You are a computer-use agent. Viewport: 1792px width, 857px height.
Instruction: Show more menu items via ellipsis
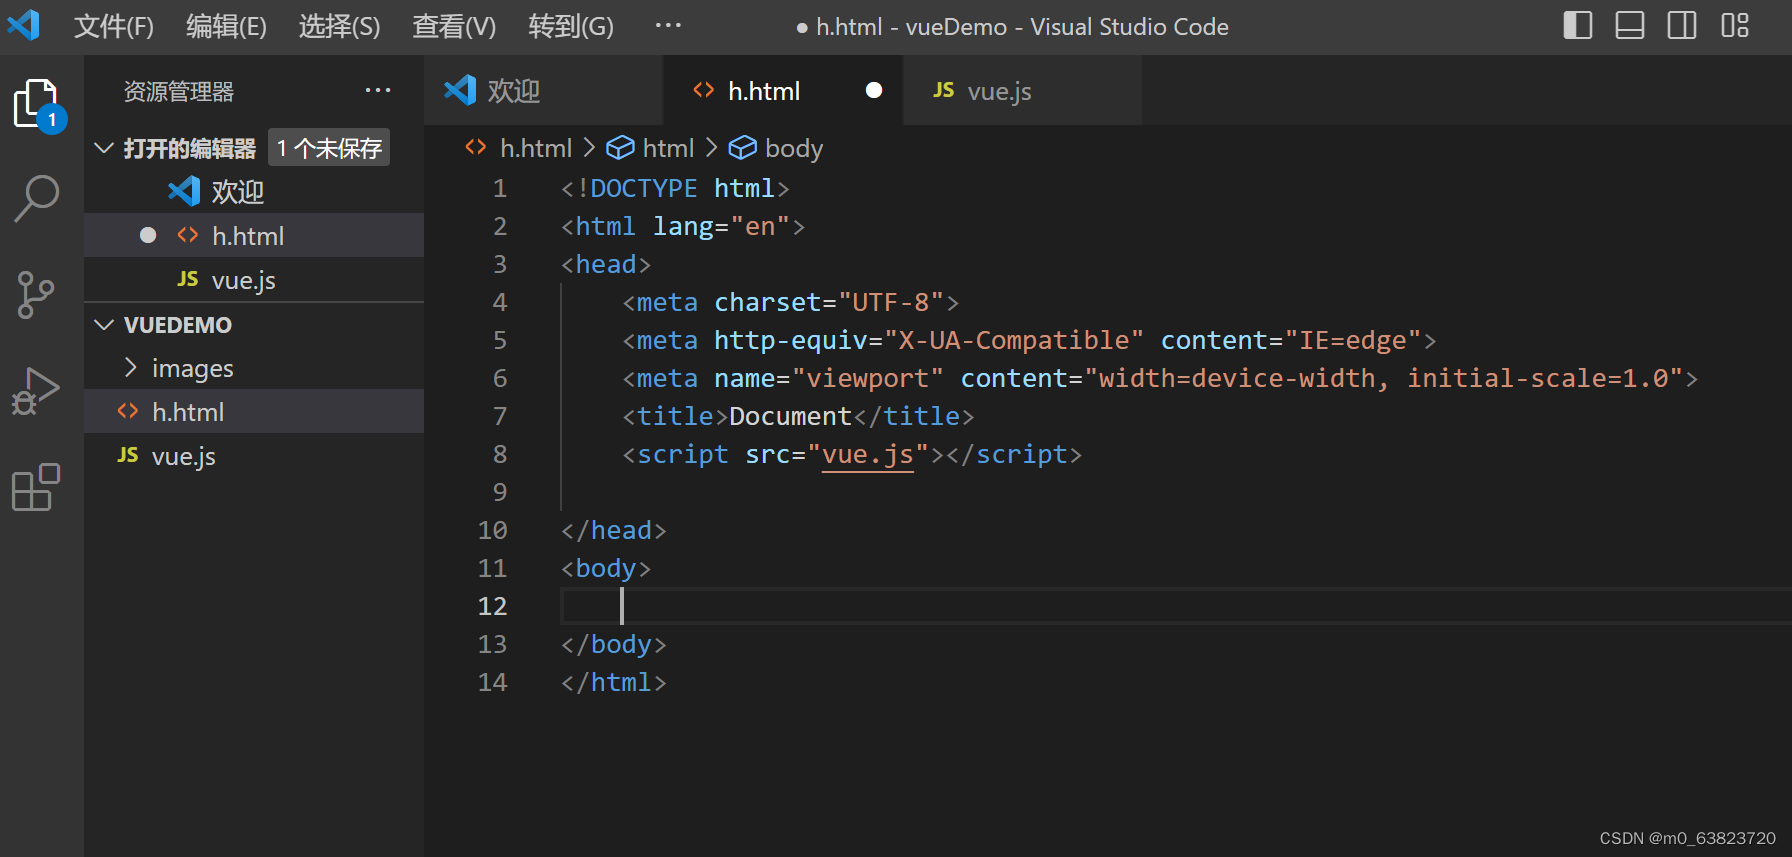pyautogui.click(x=668, y=26)
